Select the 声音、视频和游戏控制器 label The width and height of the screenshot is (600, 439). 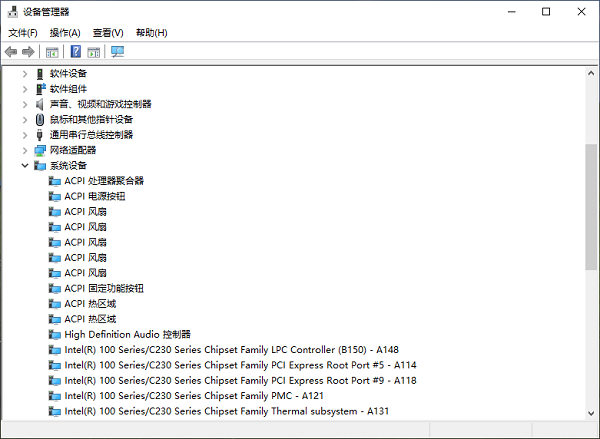tap(101, 104)
